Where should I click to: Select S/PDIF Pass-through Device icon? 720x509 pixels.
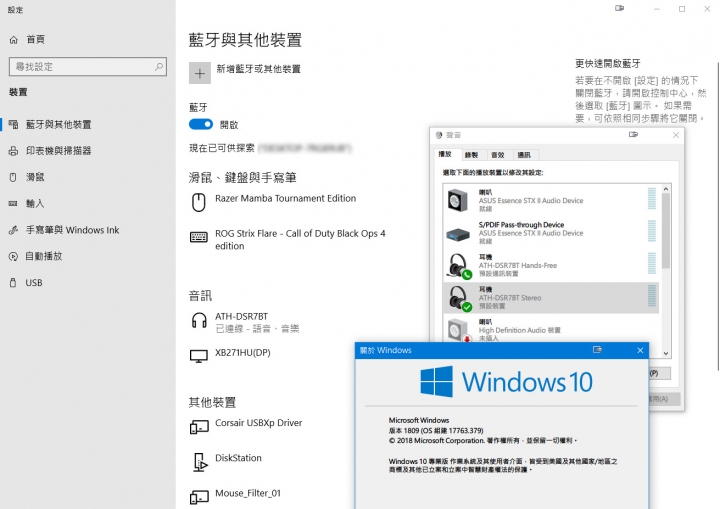[x=458, y=234]
